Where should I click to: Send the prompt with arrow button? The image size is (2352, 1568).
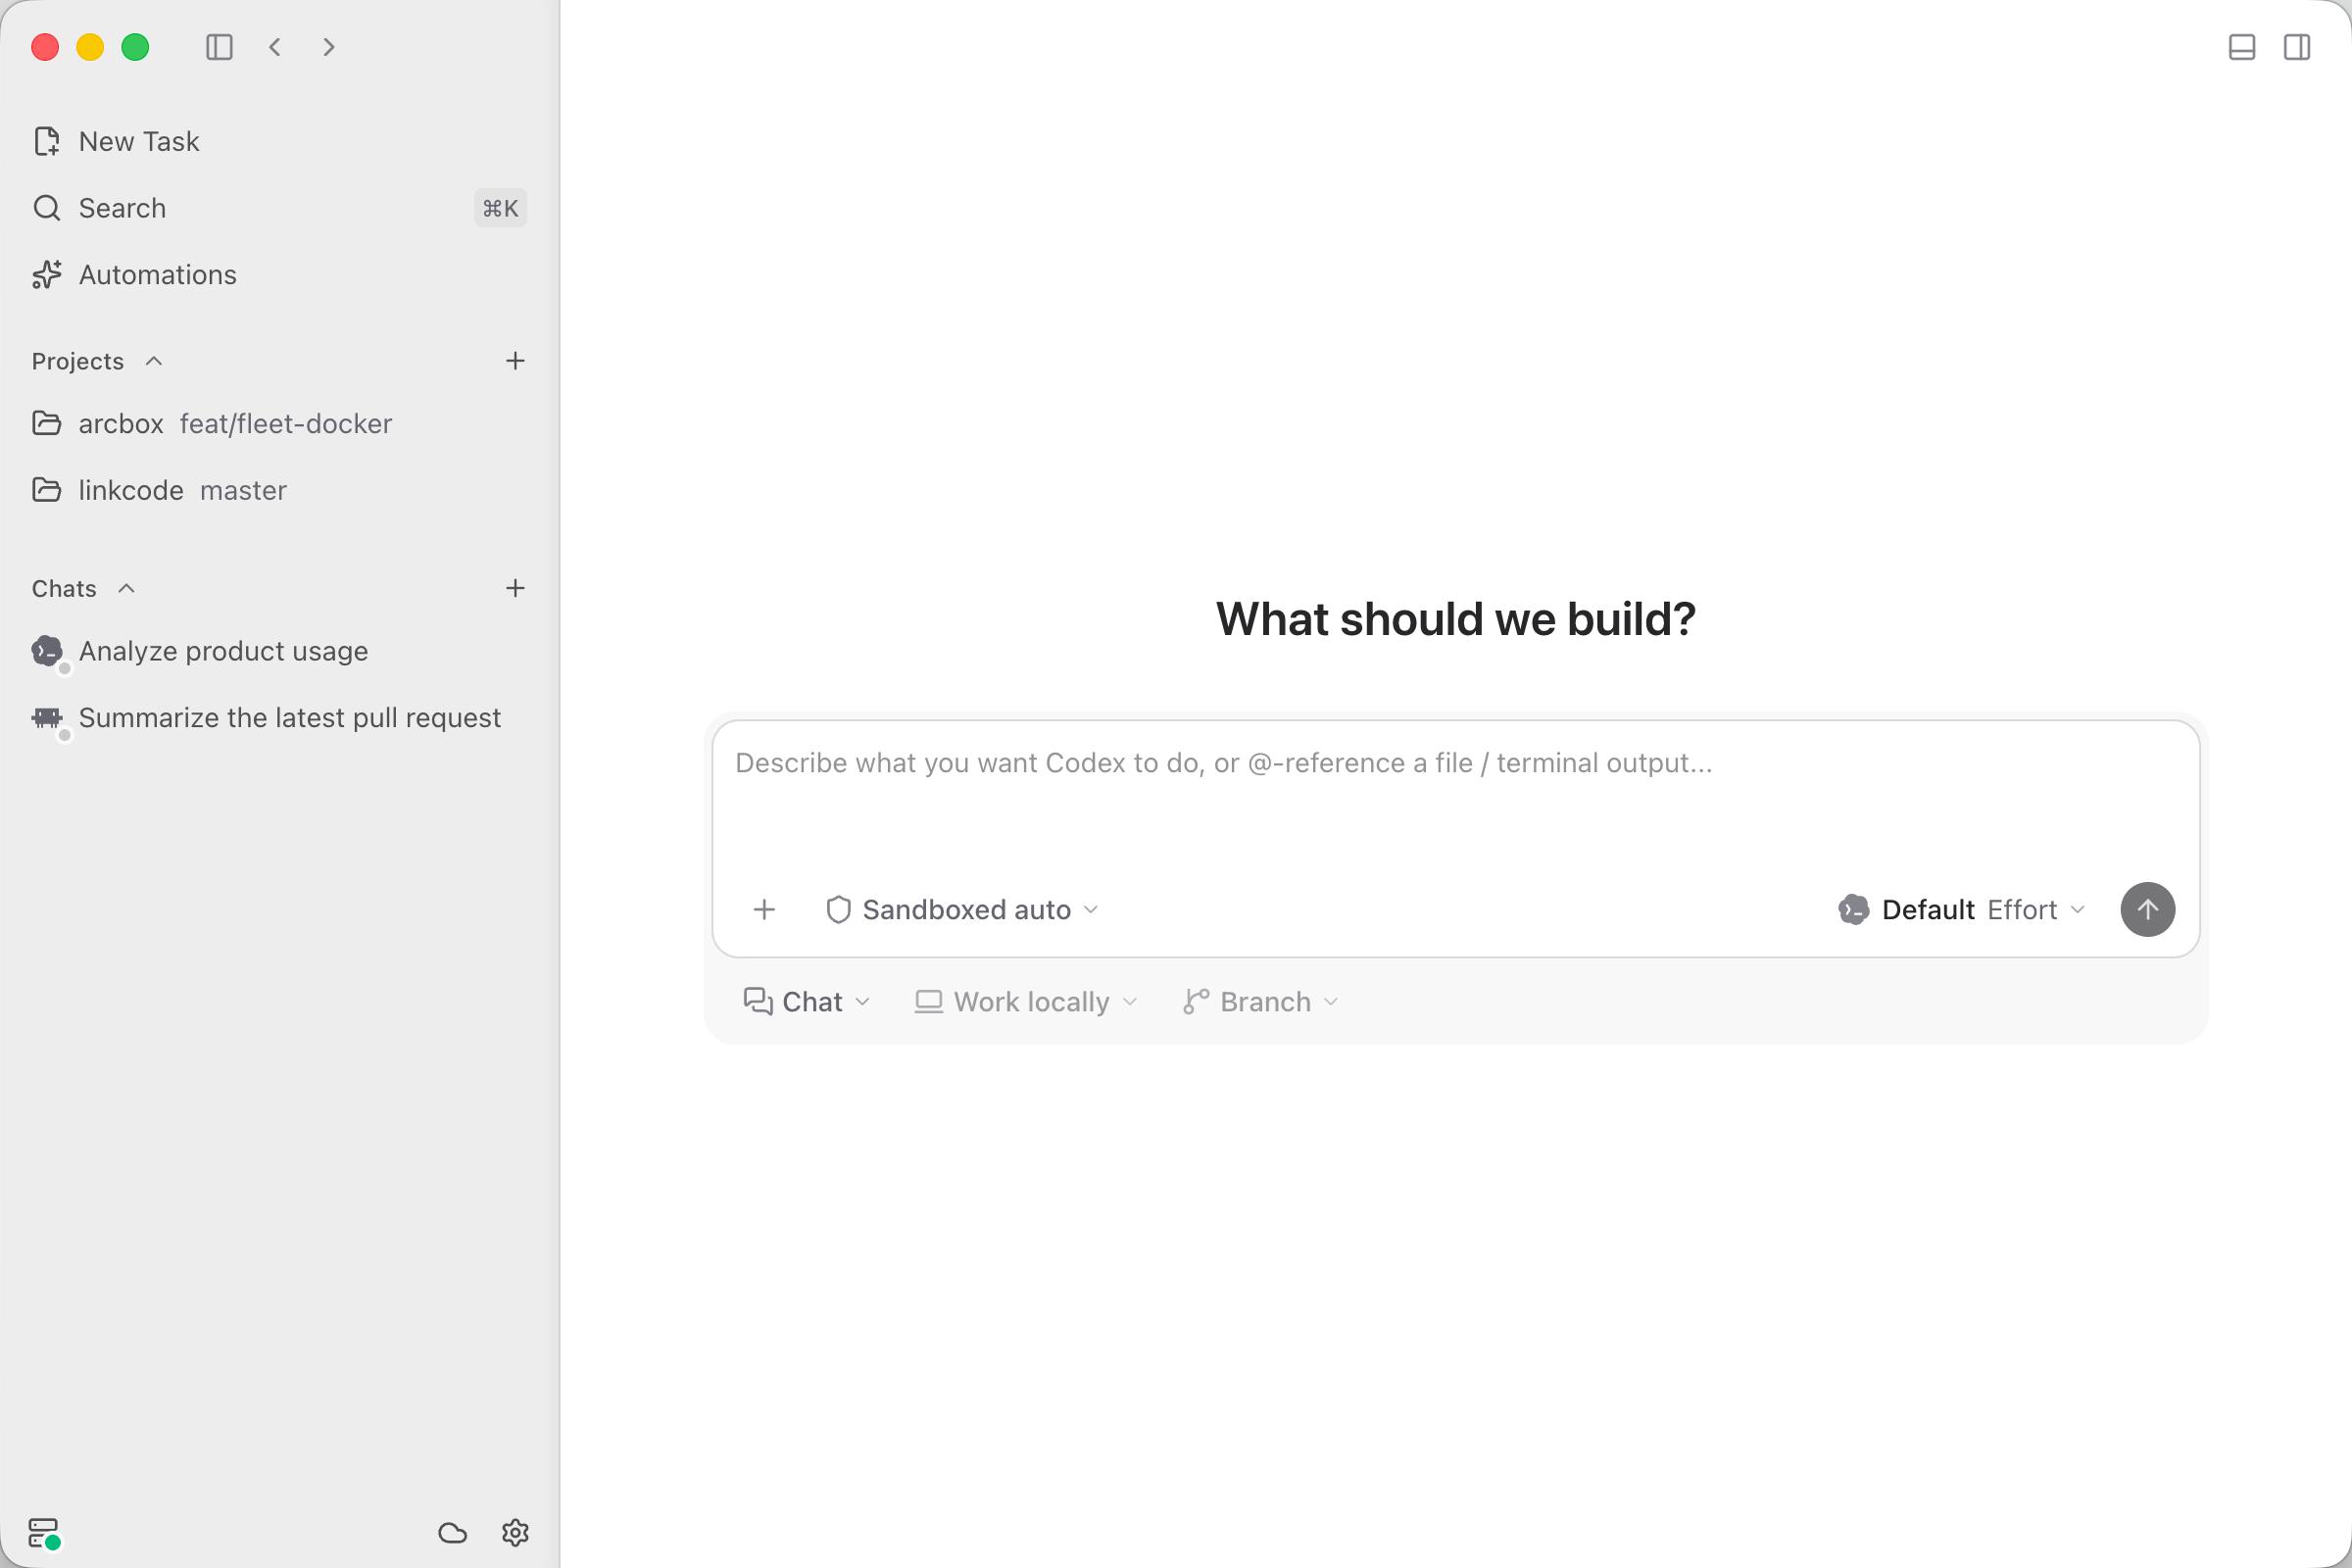tap(2147, 909)
